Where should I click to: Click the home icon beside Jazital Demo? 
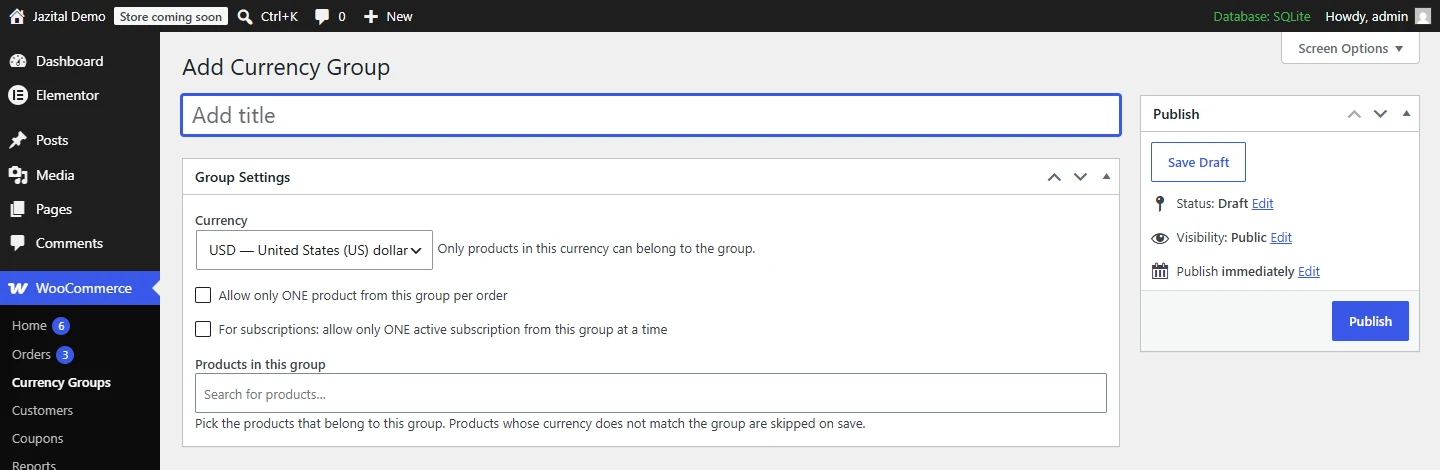click(x=17, y=16)
